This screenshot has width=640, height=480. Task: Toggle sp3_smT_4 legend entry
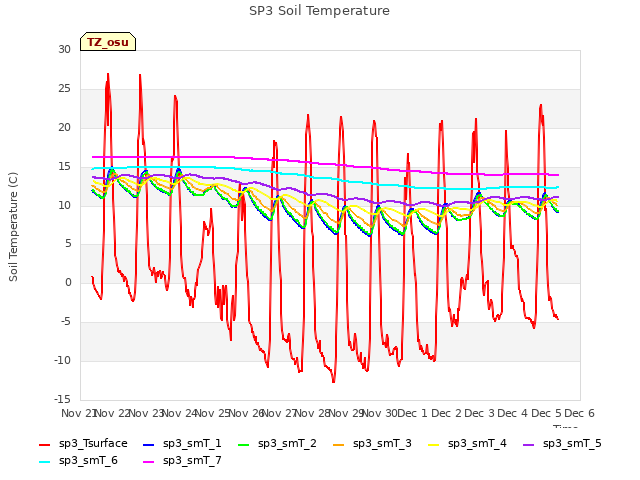click(467, 444)
